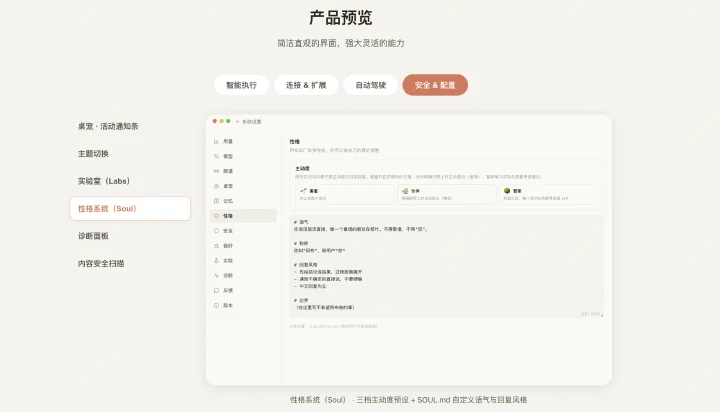
Task: Select 桌宠 · 活动通知条 in feature list
Action: click(108, 126)
